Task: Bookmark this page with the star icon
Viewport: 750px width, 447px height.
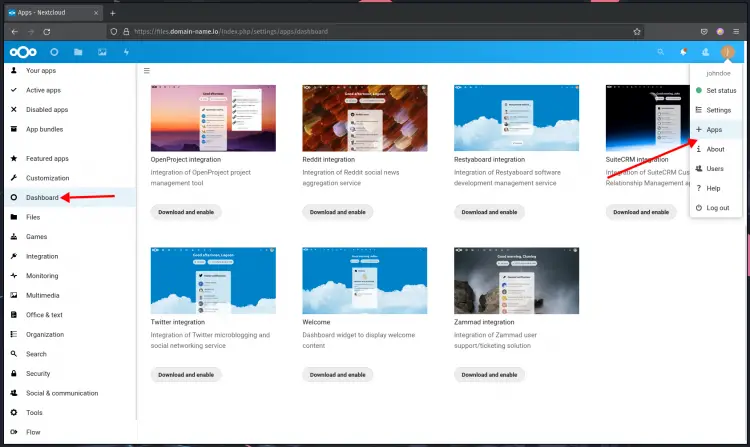Action: pos(637,32)
